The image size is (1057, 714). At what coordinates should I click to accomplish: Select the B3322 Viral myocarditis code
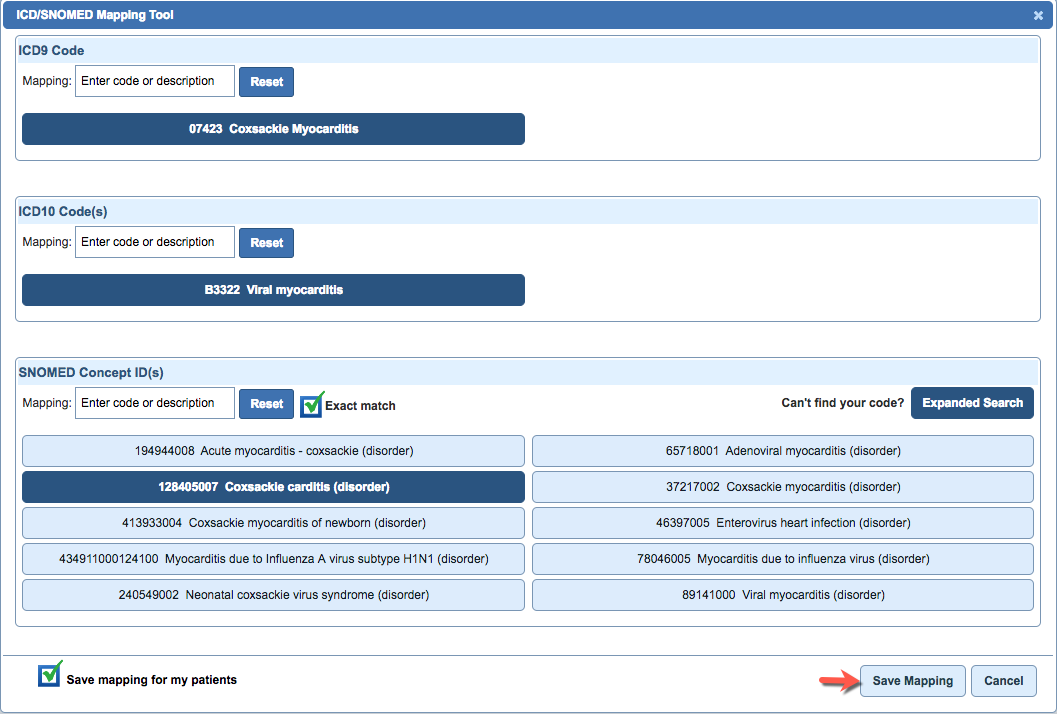pyautogui.click(x=272, y=289)
